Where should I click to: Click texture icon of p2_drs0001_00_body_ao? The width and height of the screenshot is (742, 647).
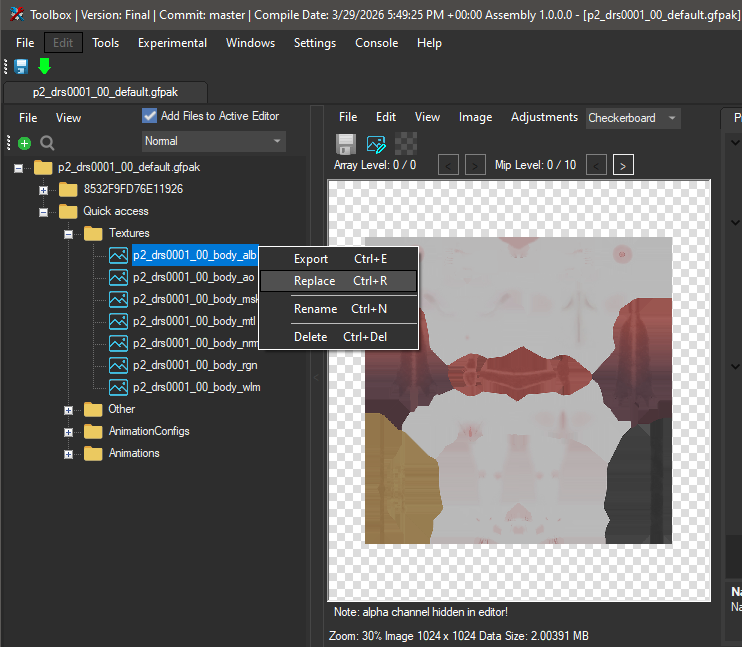pos(118,277)
